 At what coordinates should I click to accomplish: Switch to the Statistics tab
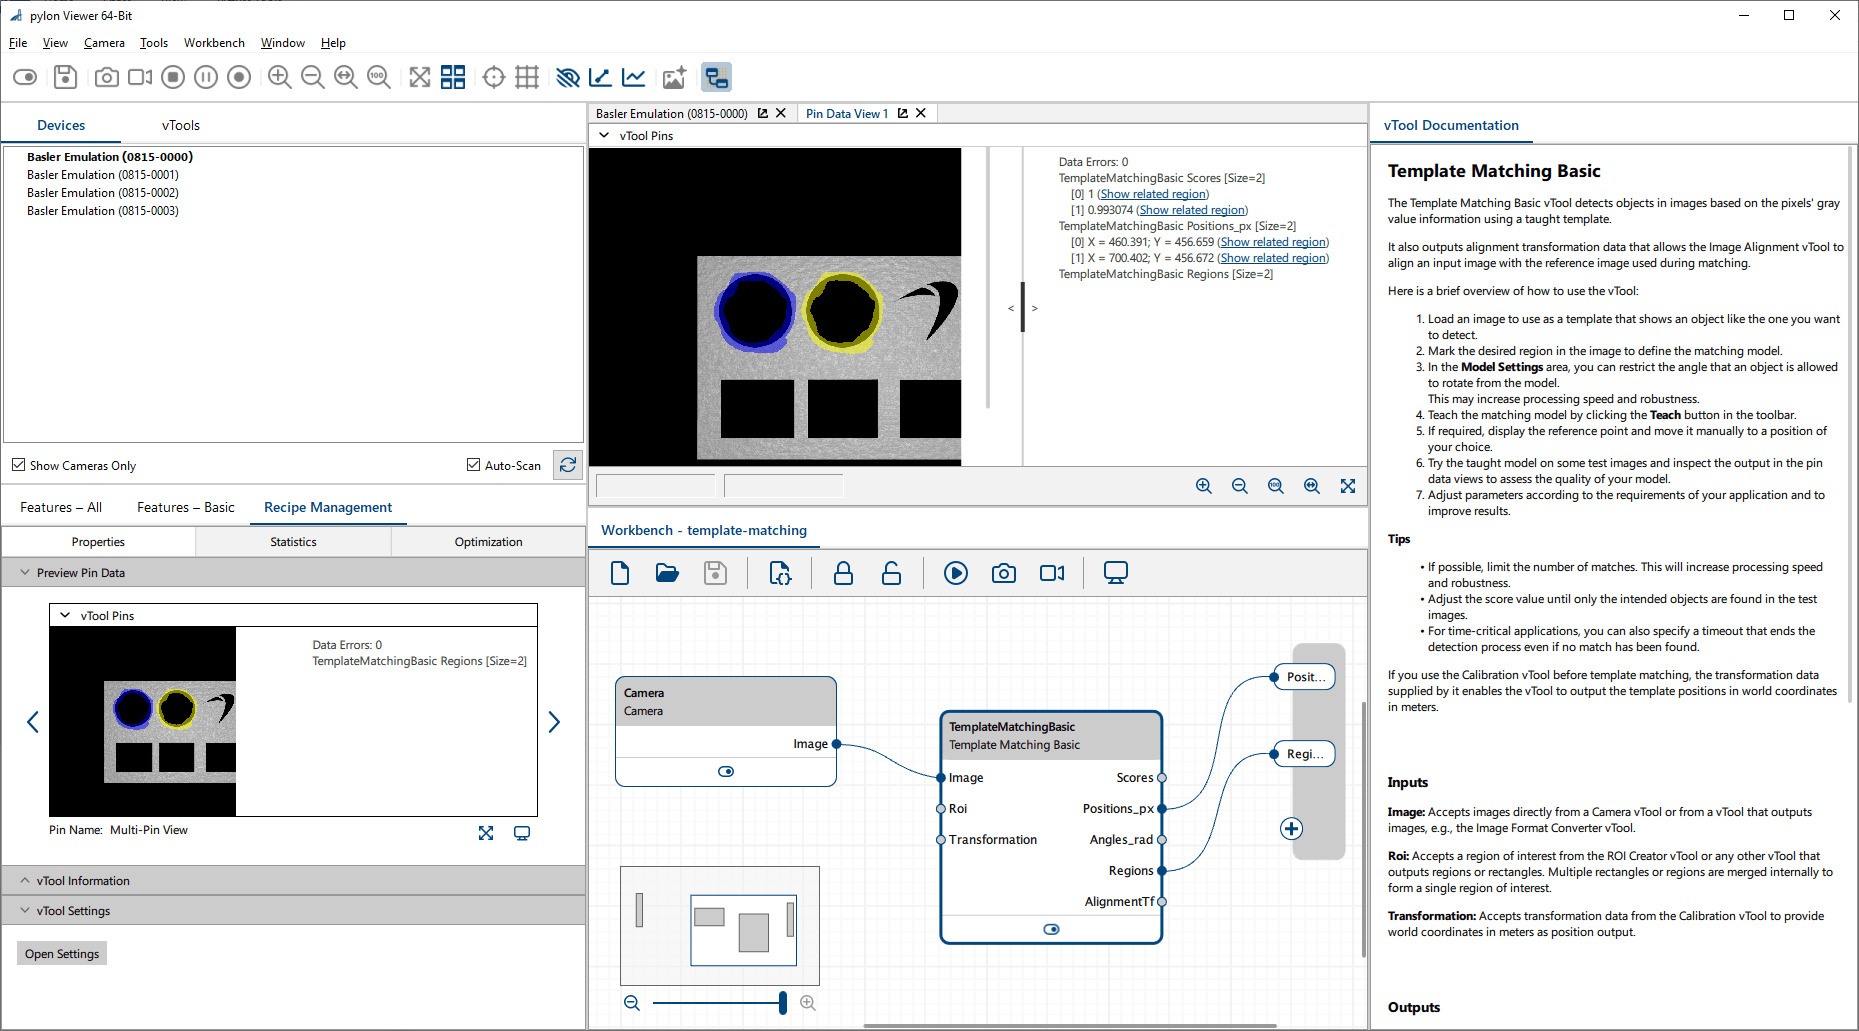pos(292,541)
